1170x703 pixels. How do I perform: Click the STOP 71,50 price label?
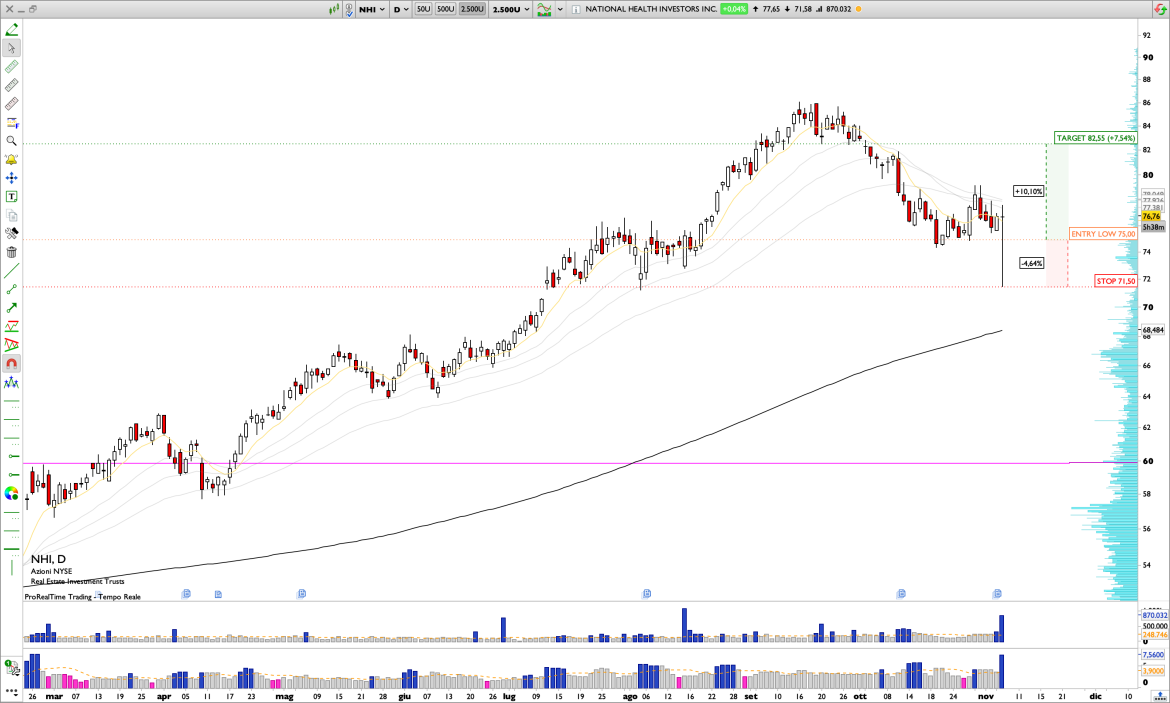(x=1115, y=281)
